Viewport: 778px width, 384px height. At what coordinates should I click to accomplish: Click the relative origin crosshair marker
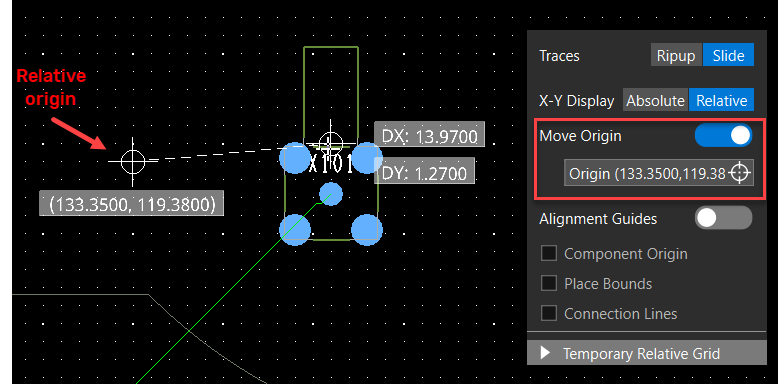133,161
